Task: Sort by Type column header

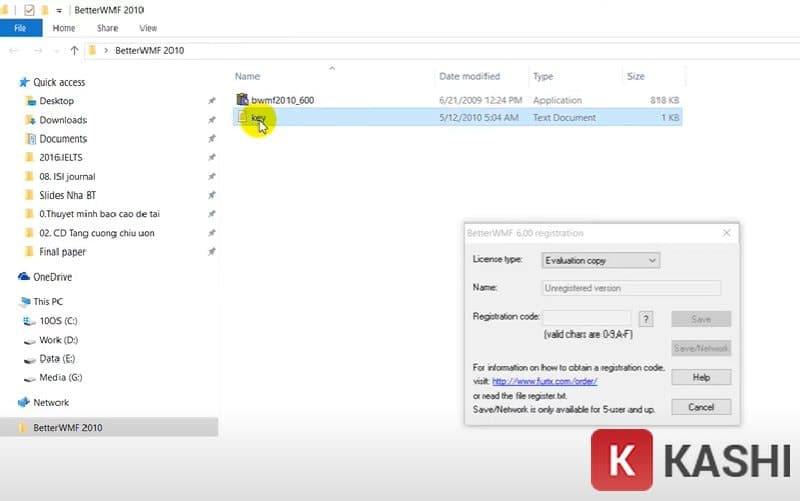Action: pos(543,77)
